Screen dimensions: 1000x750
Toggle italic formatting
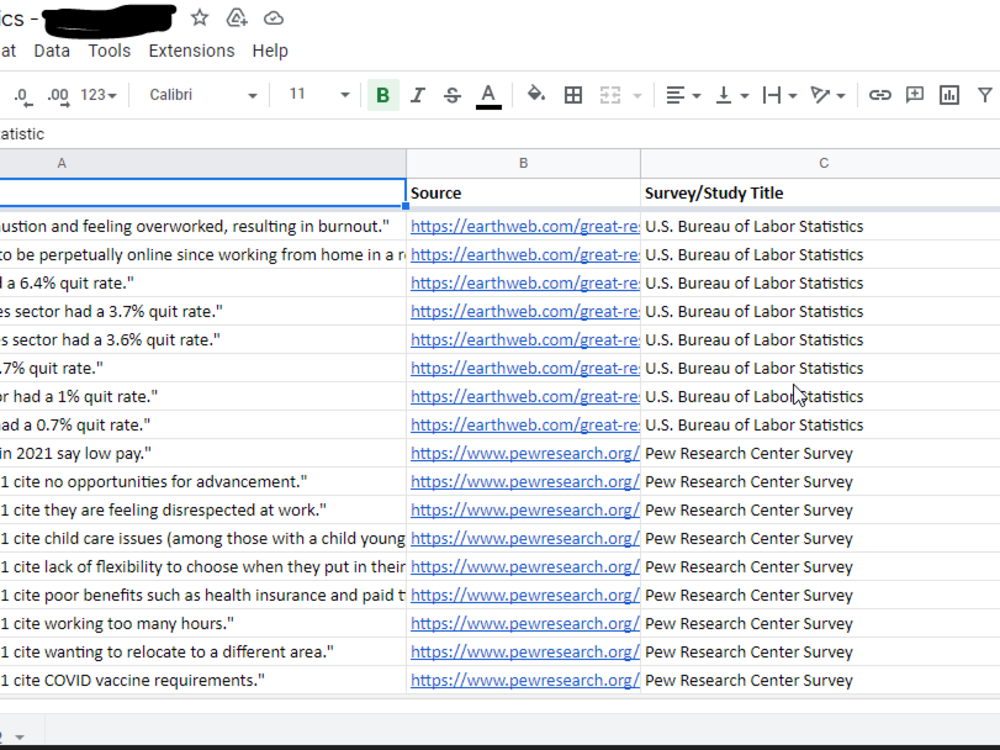click(418, 95)
